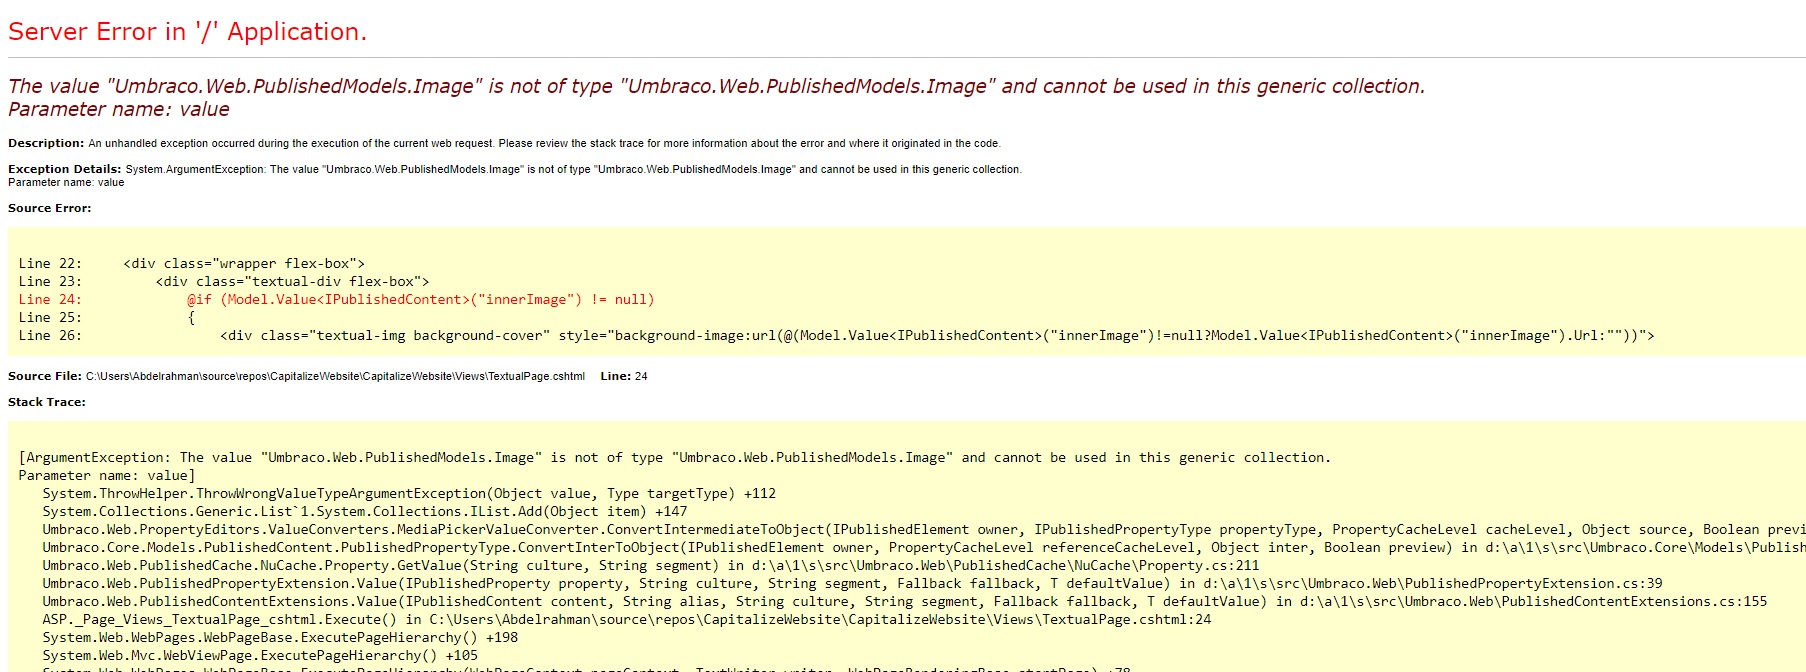Click source Line 25 with the opening brace
This screenshot has width=1806, height=672.
point(107,318)
